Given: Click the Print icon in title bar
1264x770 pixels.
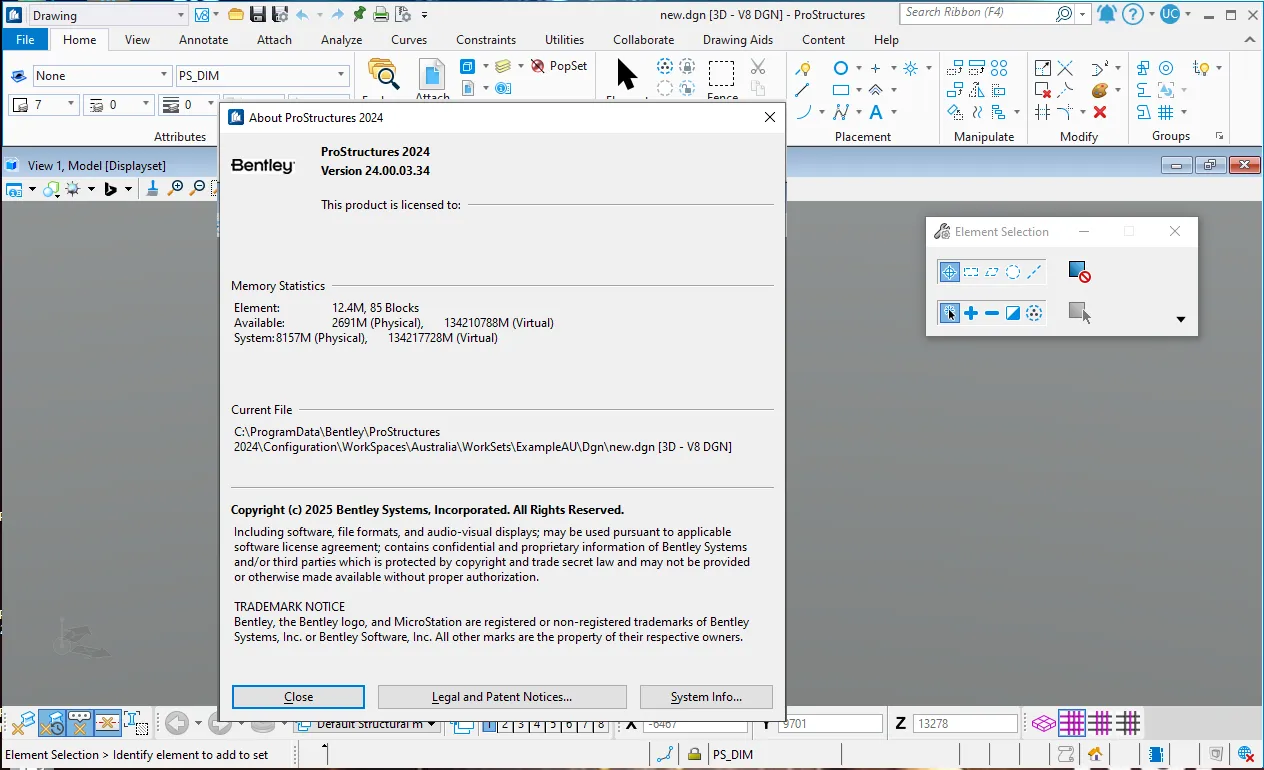Looking at the screenshot, I should click(x=381, y=14).
